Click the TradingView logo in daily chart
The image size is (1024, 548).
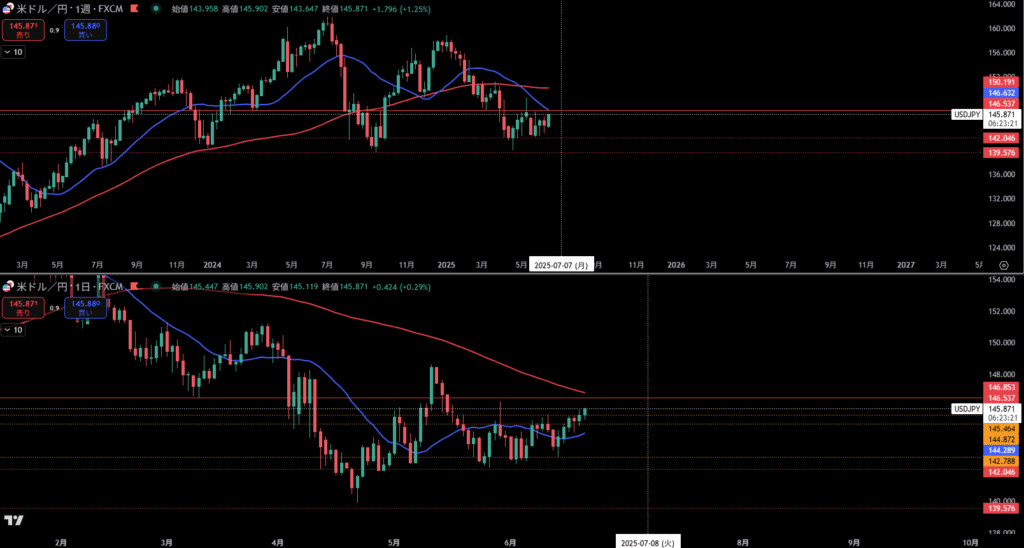[14, 520]
